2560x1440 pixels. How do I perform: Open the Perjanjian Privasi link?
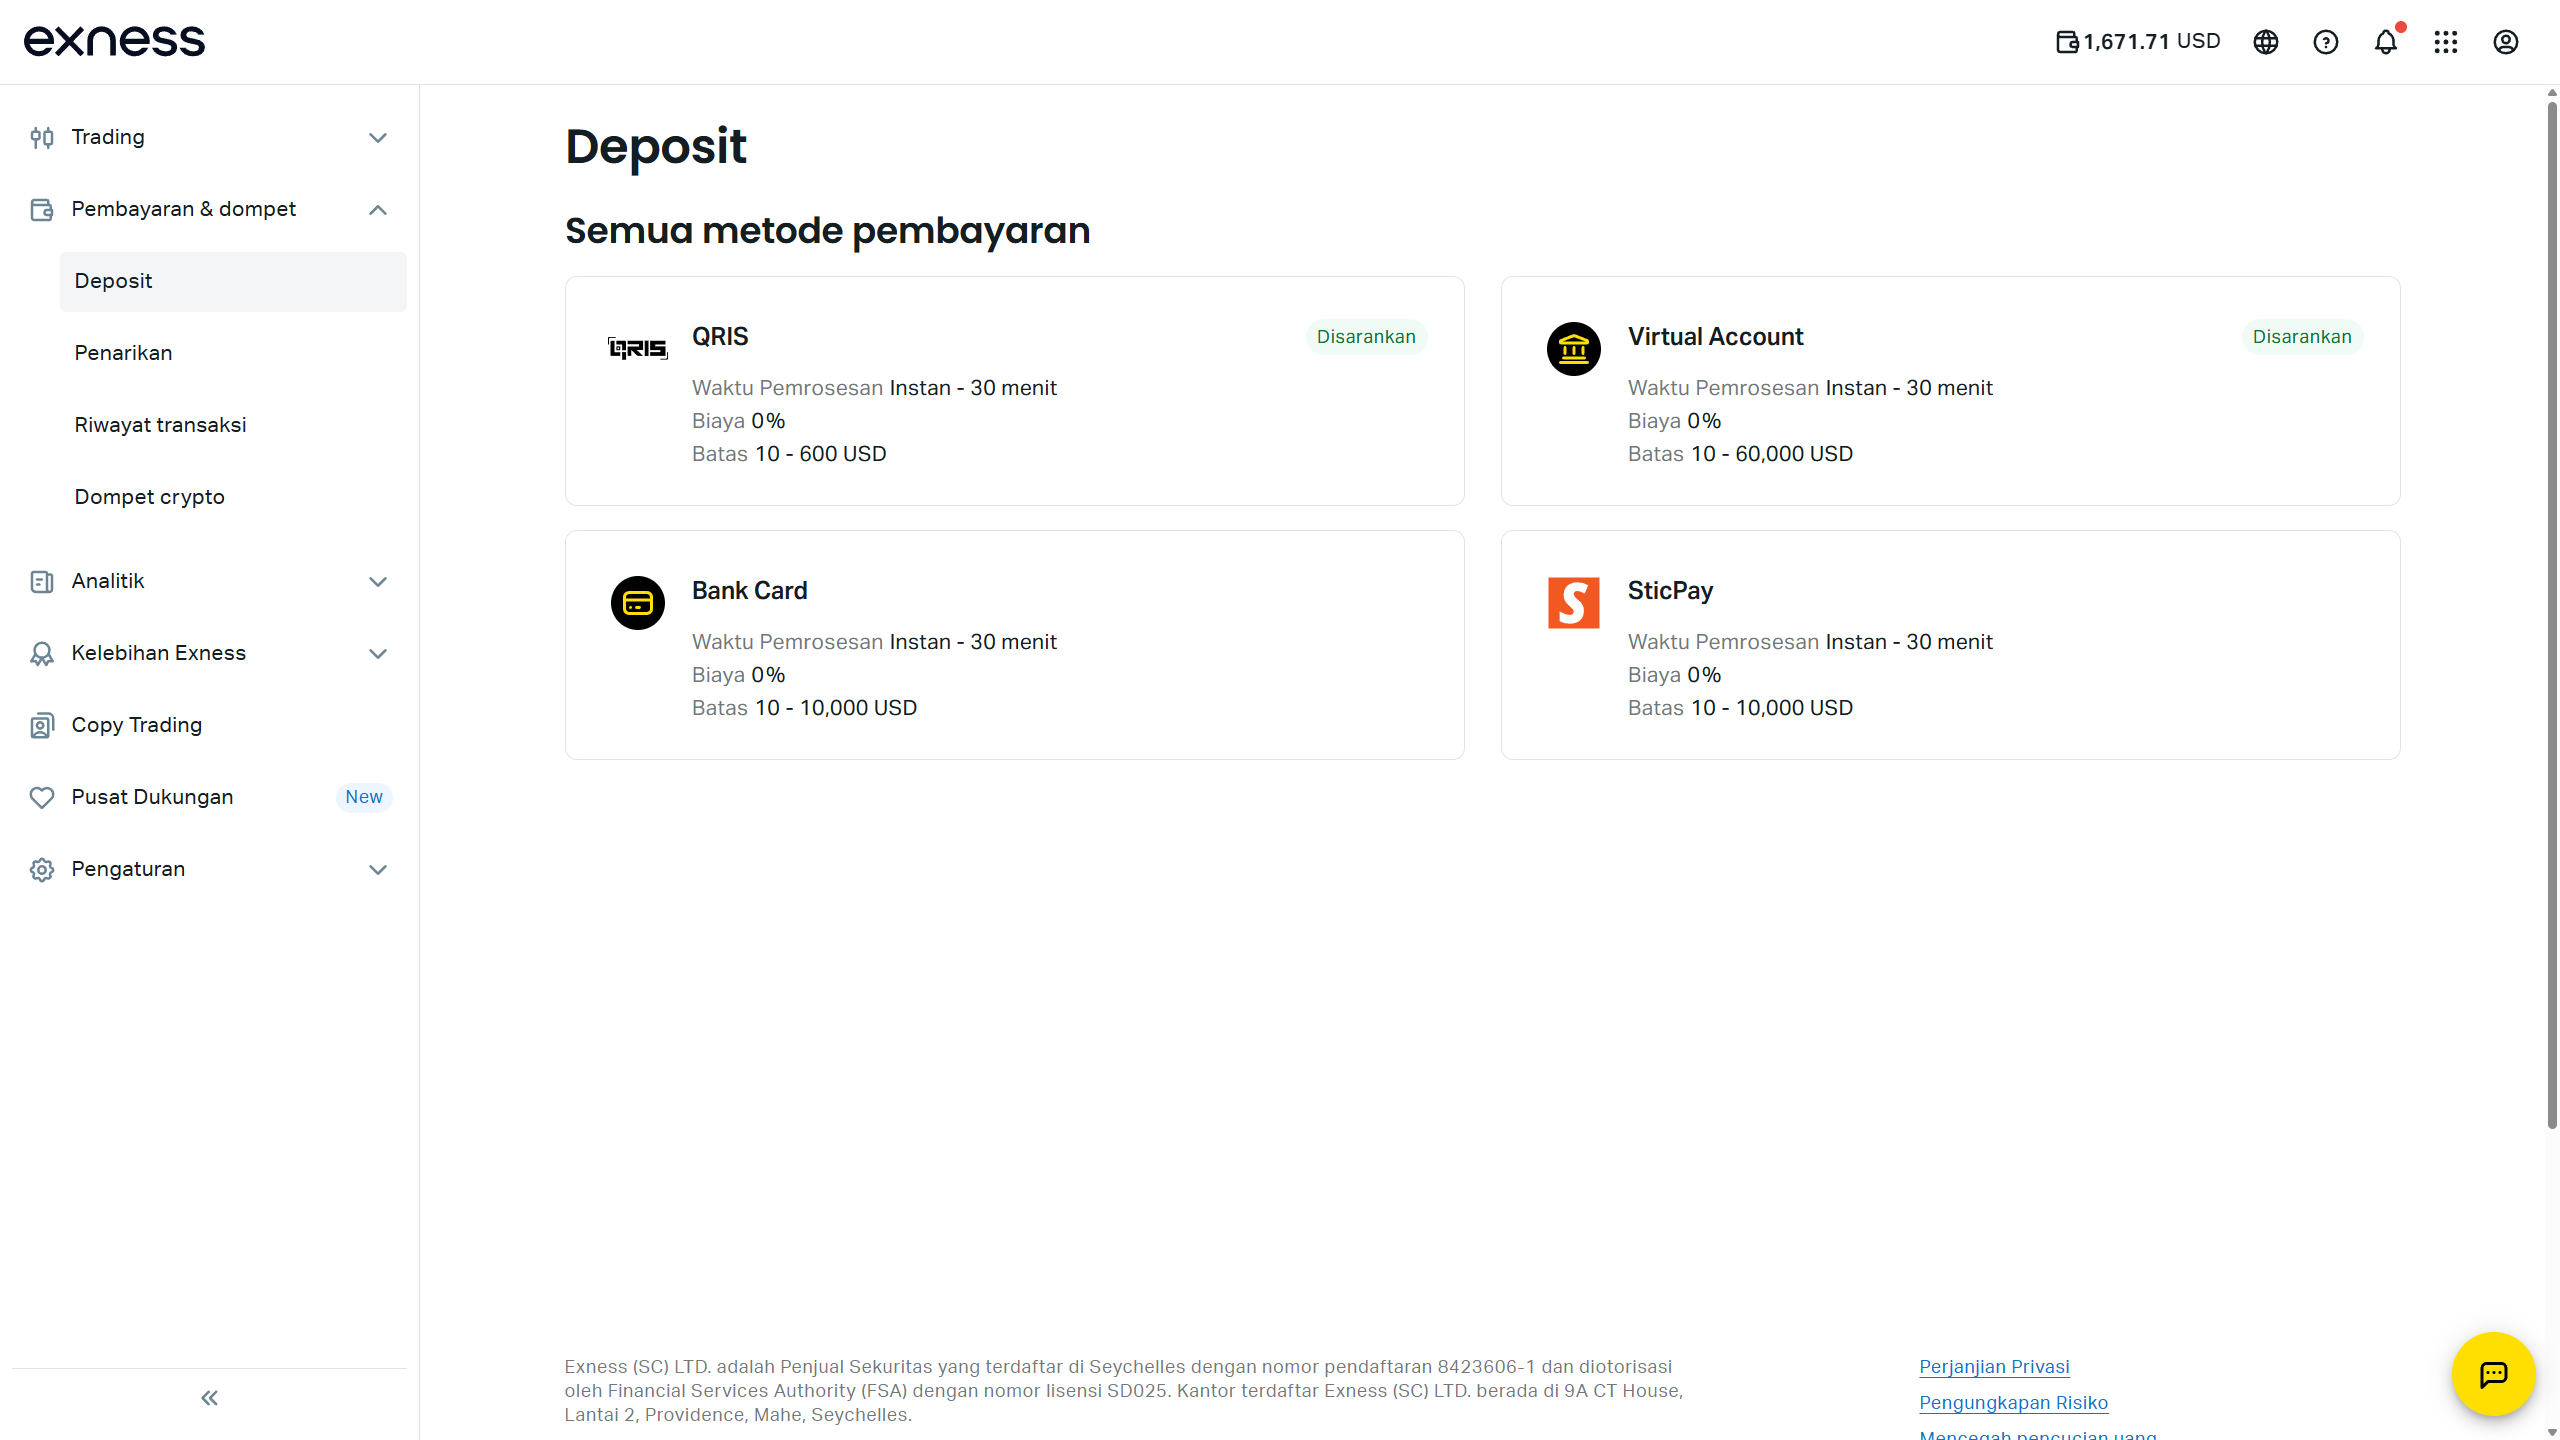(x=1994, y=1366)
